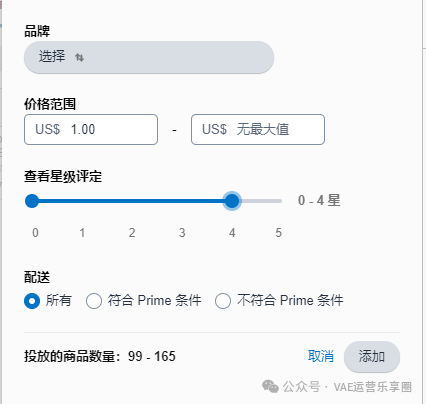Select the 不符合 Prime 条件 radio option
This screenshot has width=426, height=404.
223,301
